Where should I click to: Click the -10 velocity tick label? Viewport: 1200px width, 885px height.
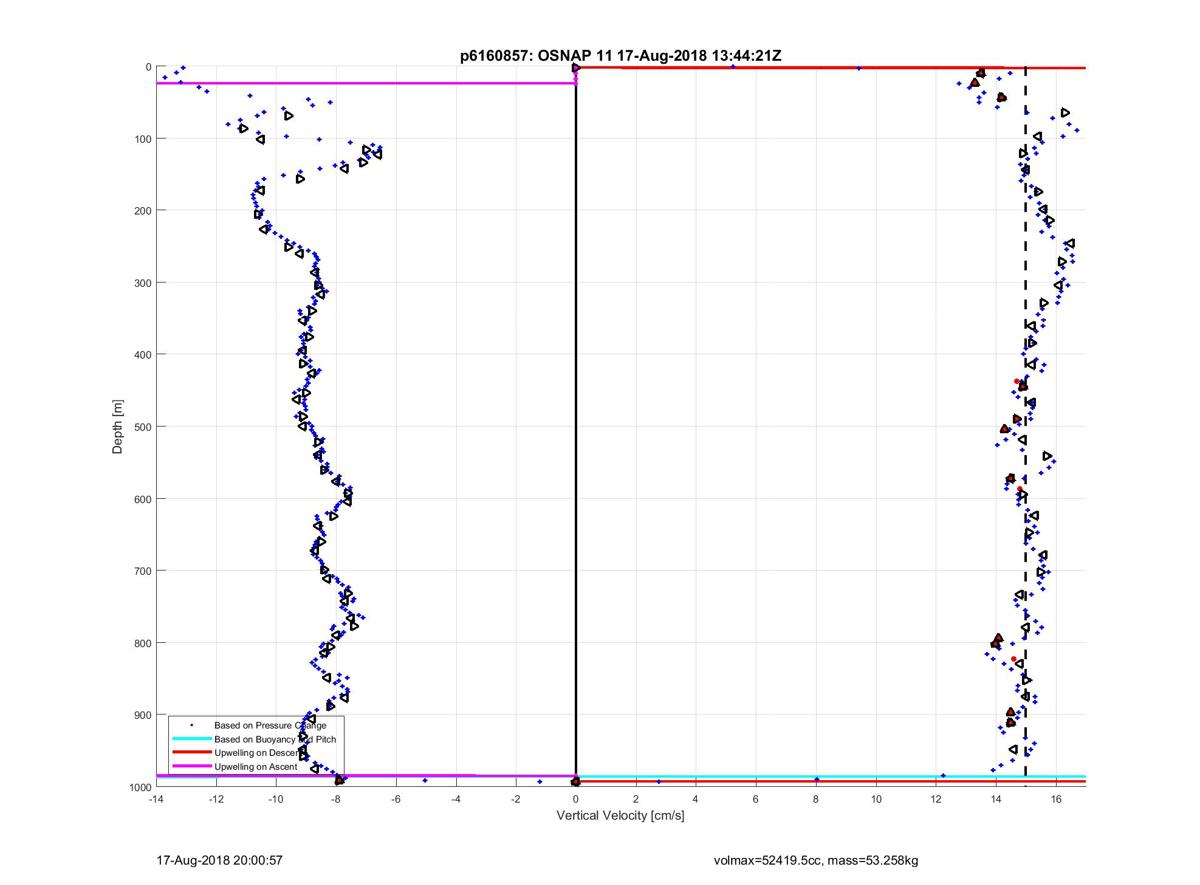[275, 799]
